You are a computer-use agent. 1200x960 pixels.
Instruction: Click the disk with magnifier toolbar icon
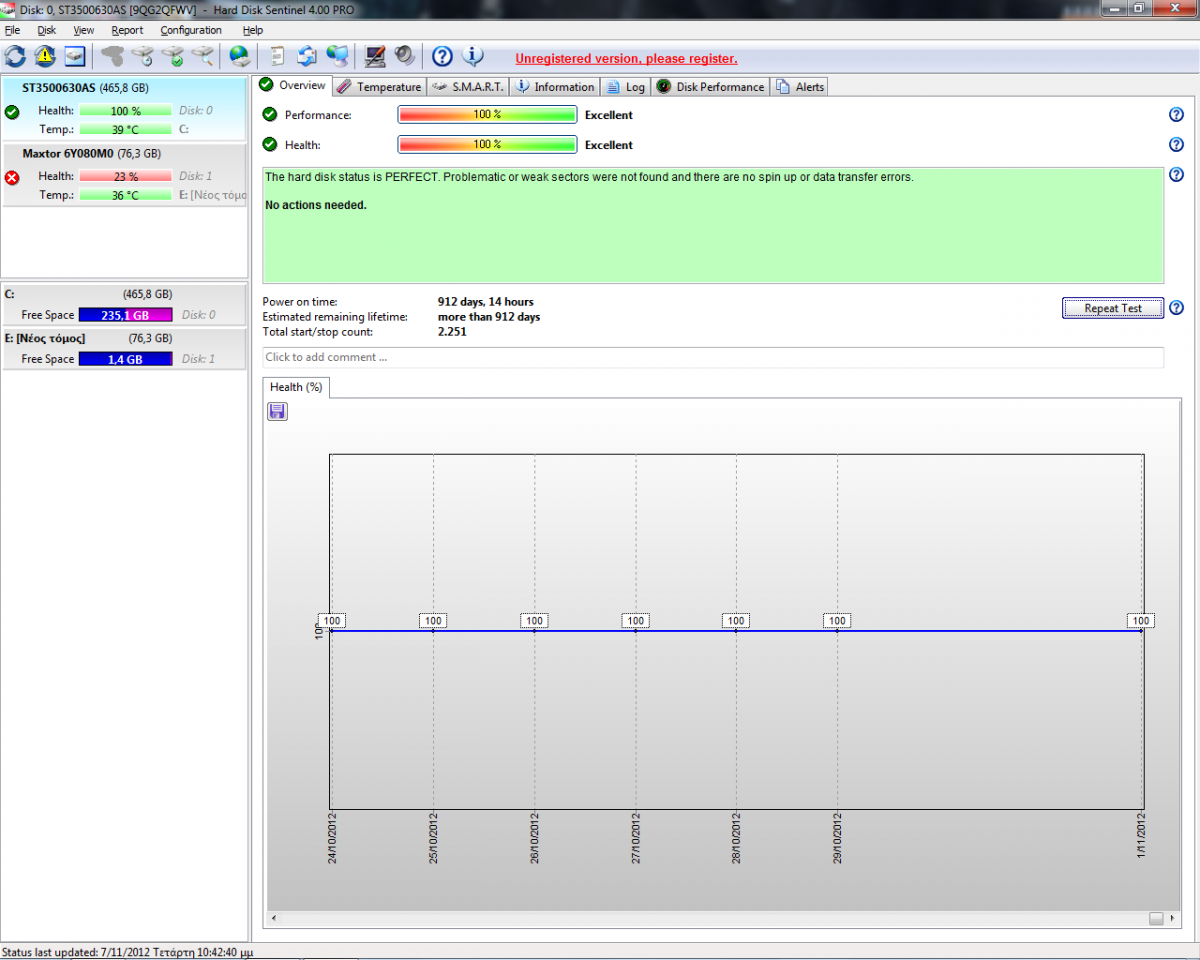(x=203, y=56)
